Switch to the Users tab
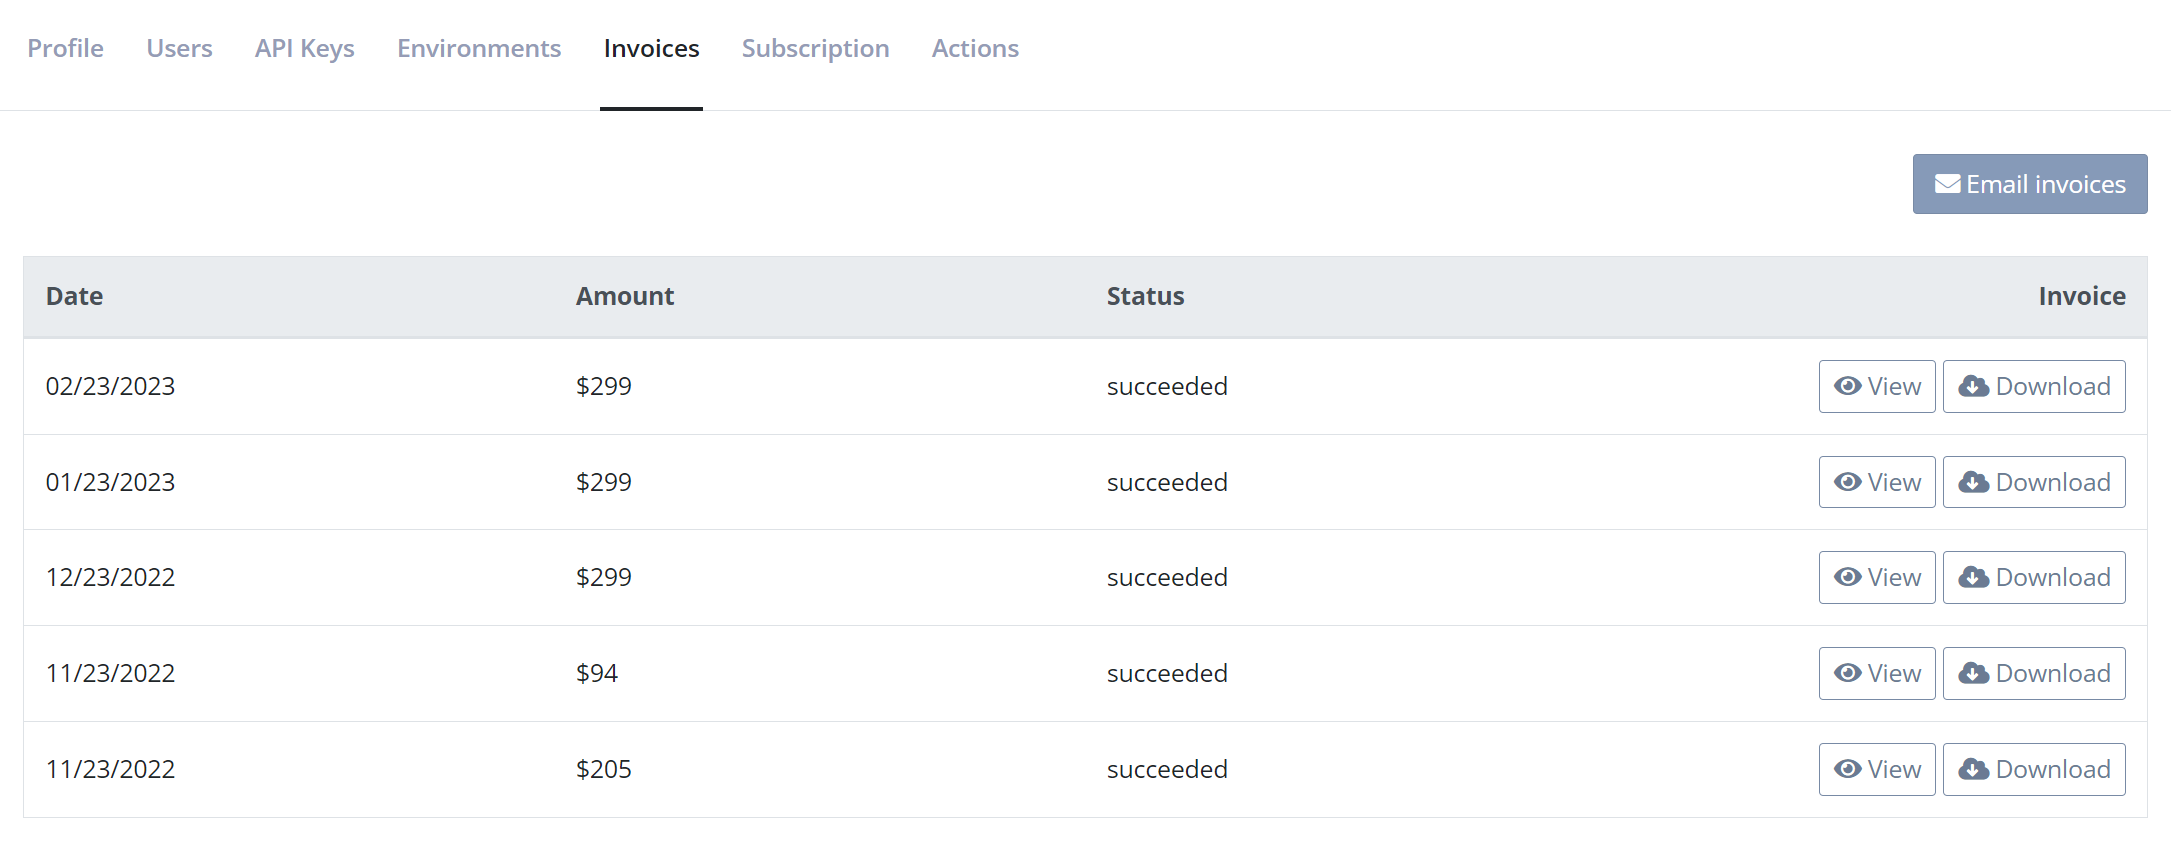The image size is (2171, 851). tap(179, 48)
